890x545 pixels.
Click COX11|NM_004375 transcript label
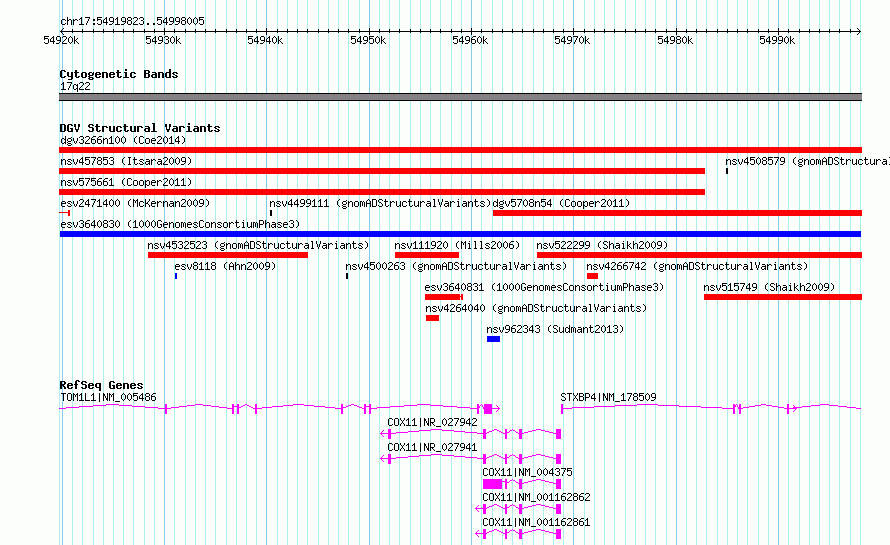[x=528, y=472]
